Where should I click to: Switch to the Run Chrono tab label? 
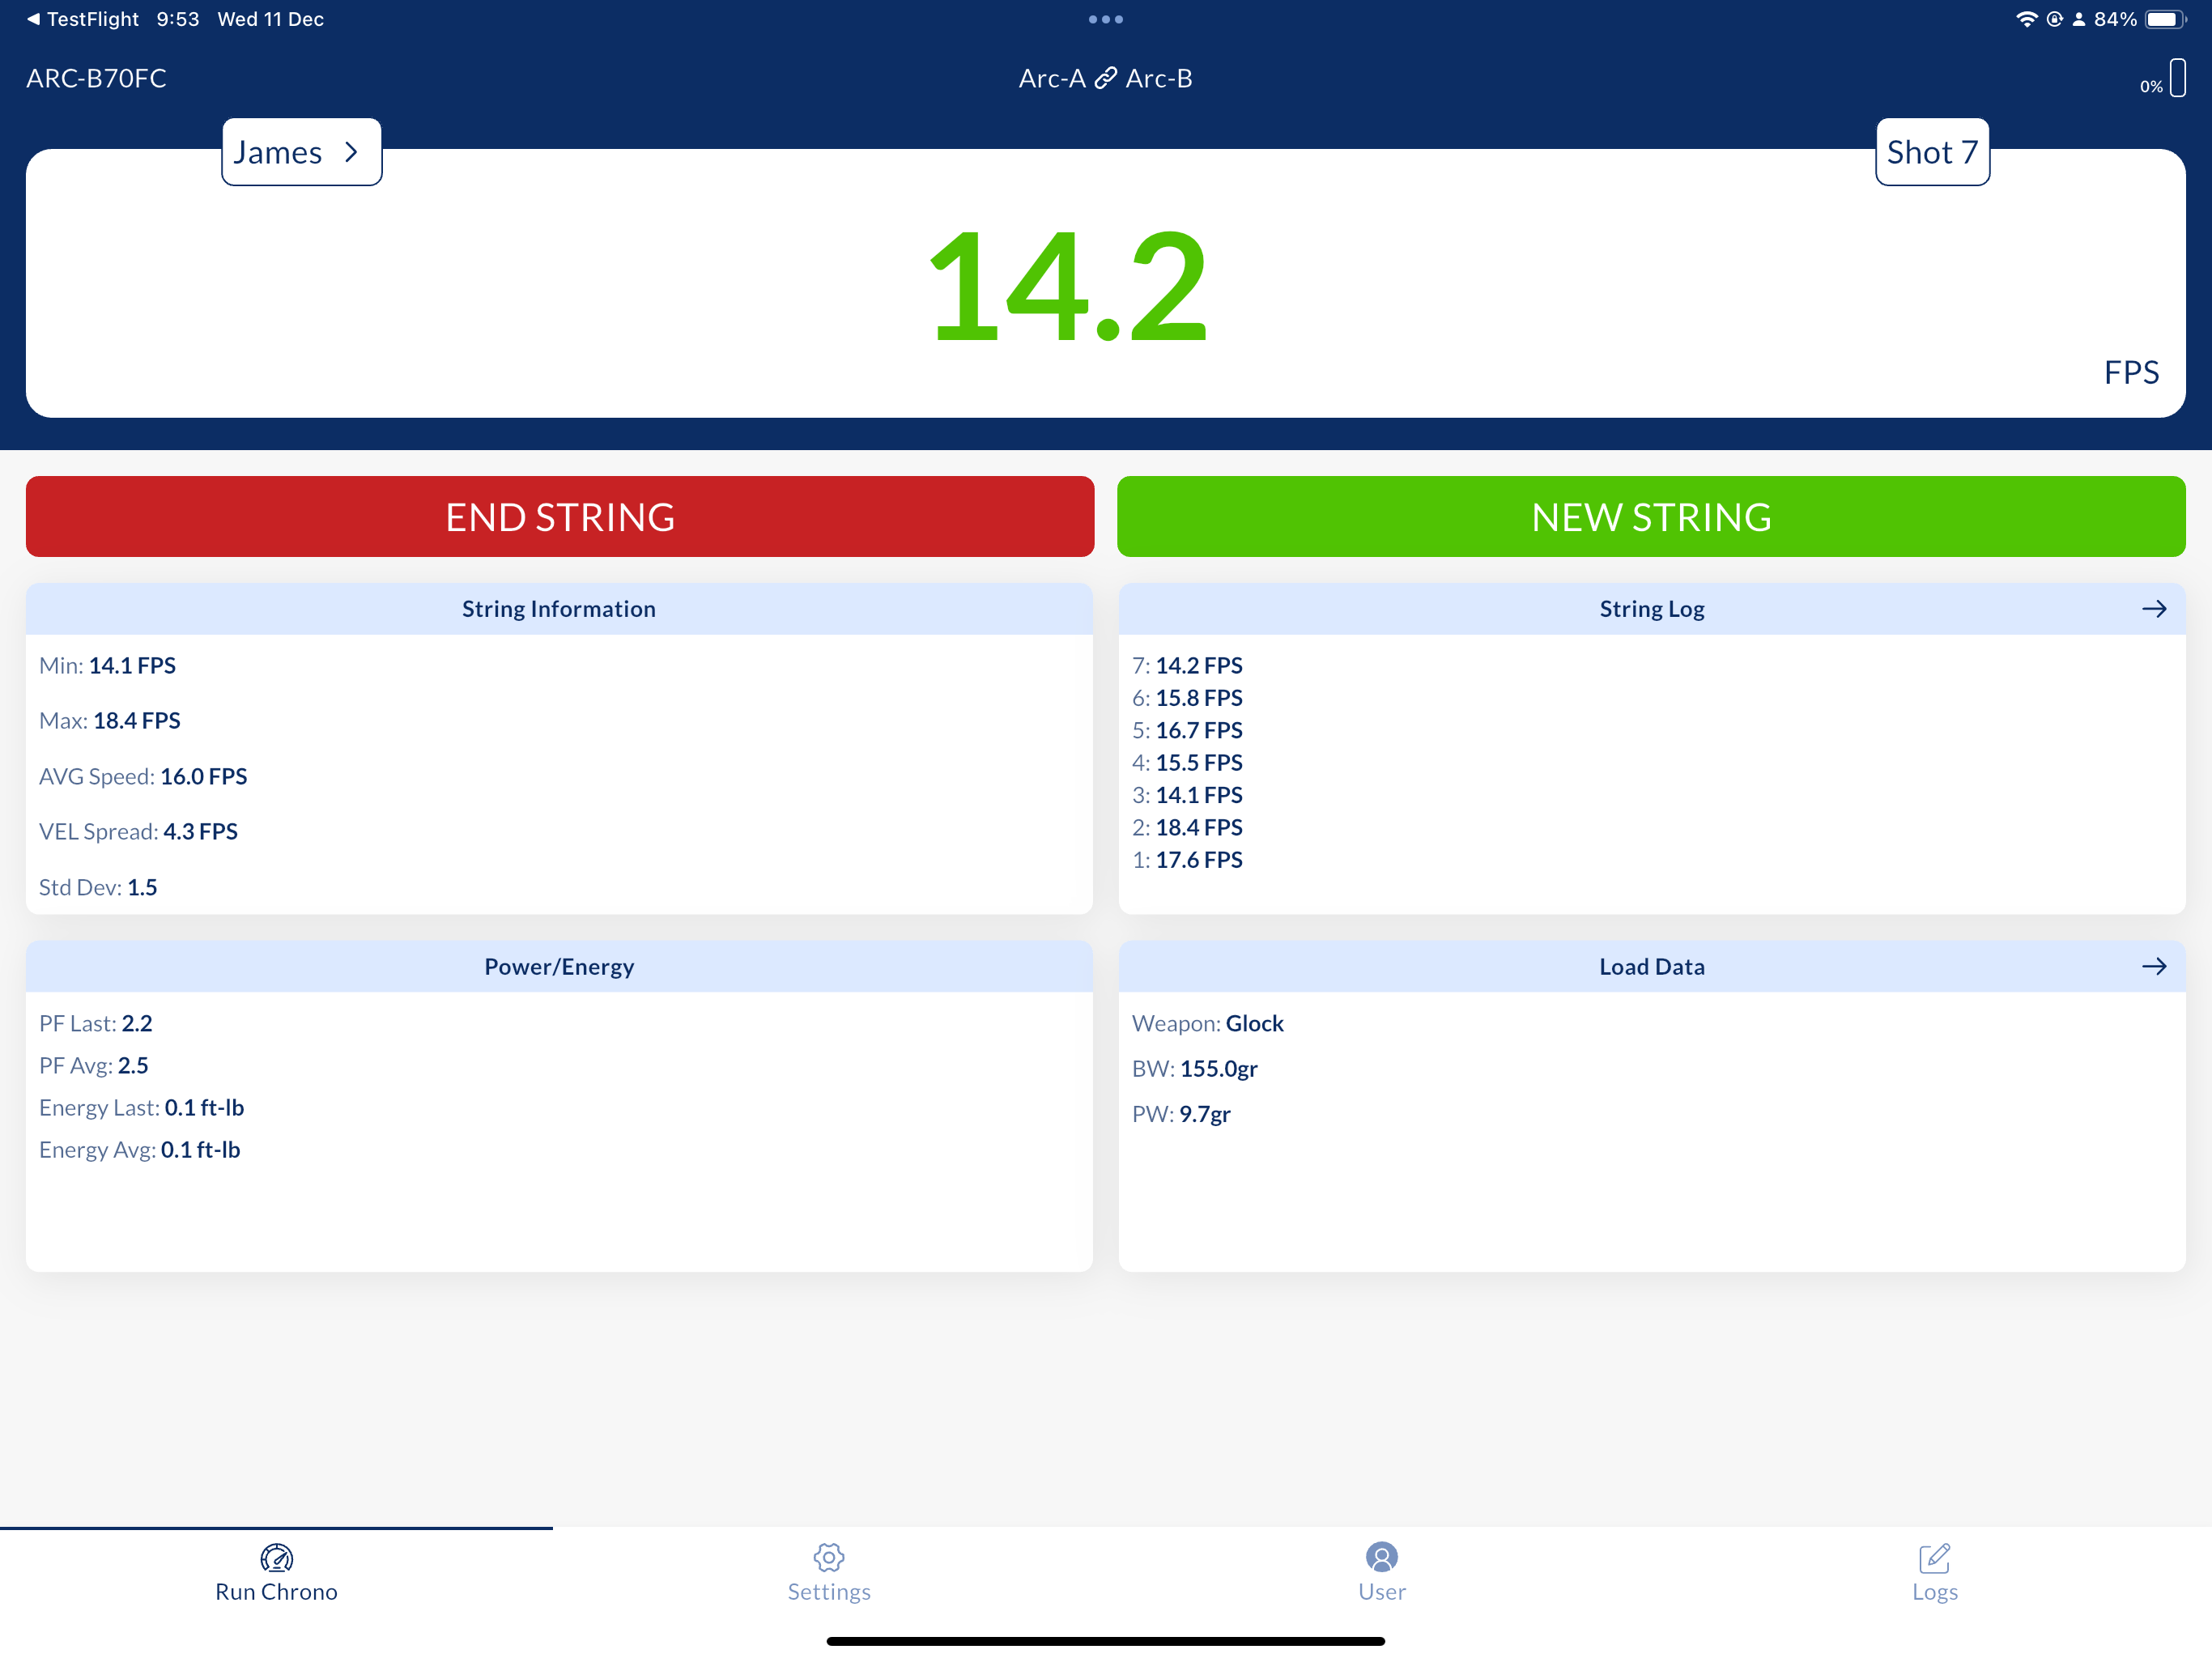click(276, 1591)
